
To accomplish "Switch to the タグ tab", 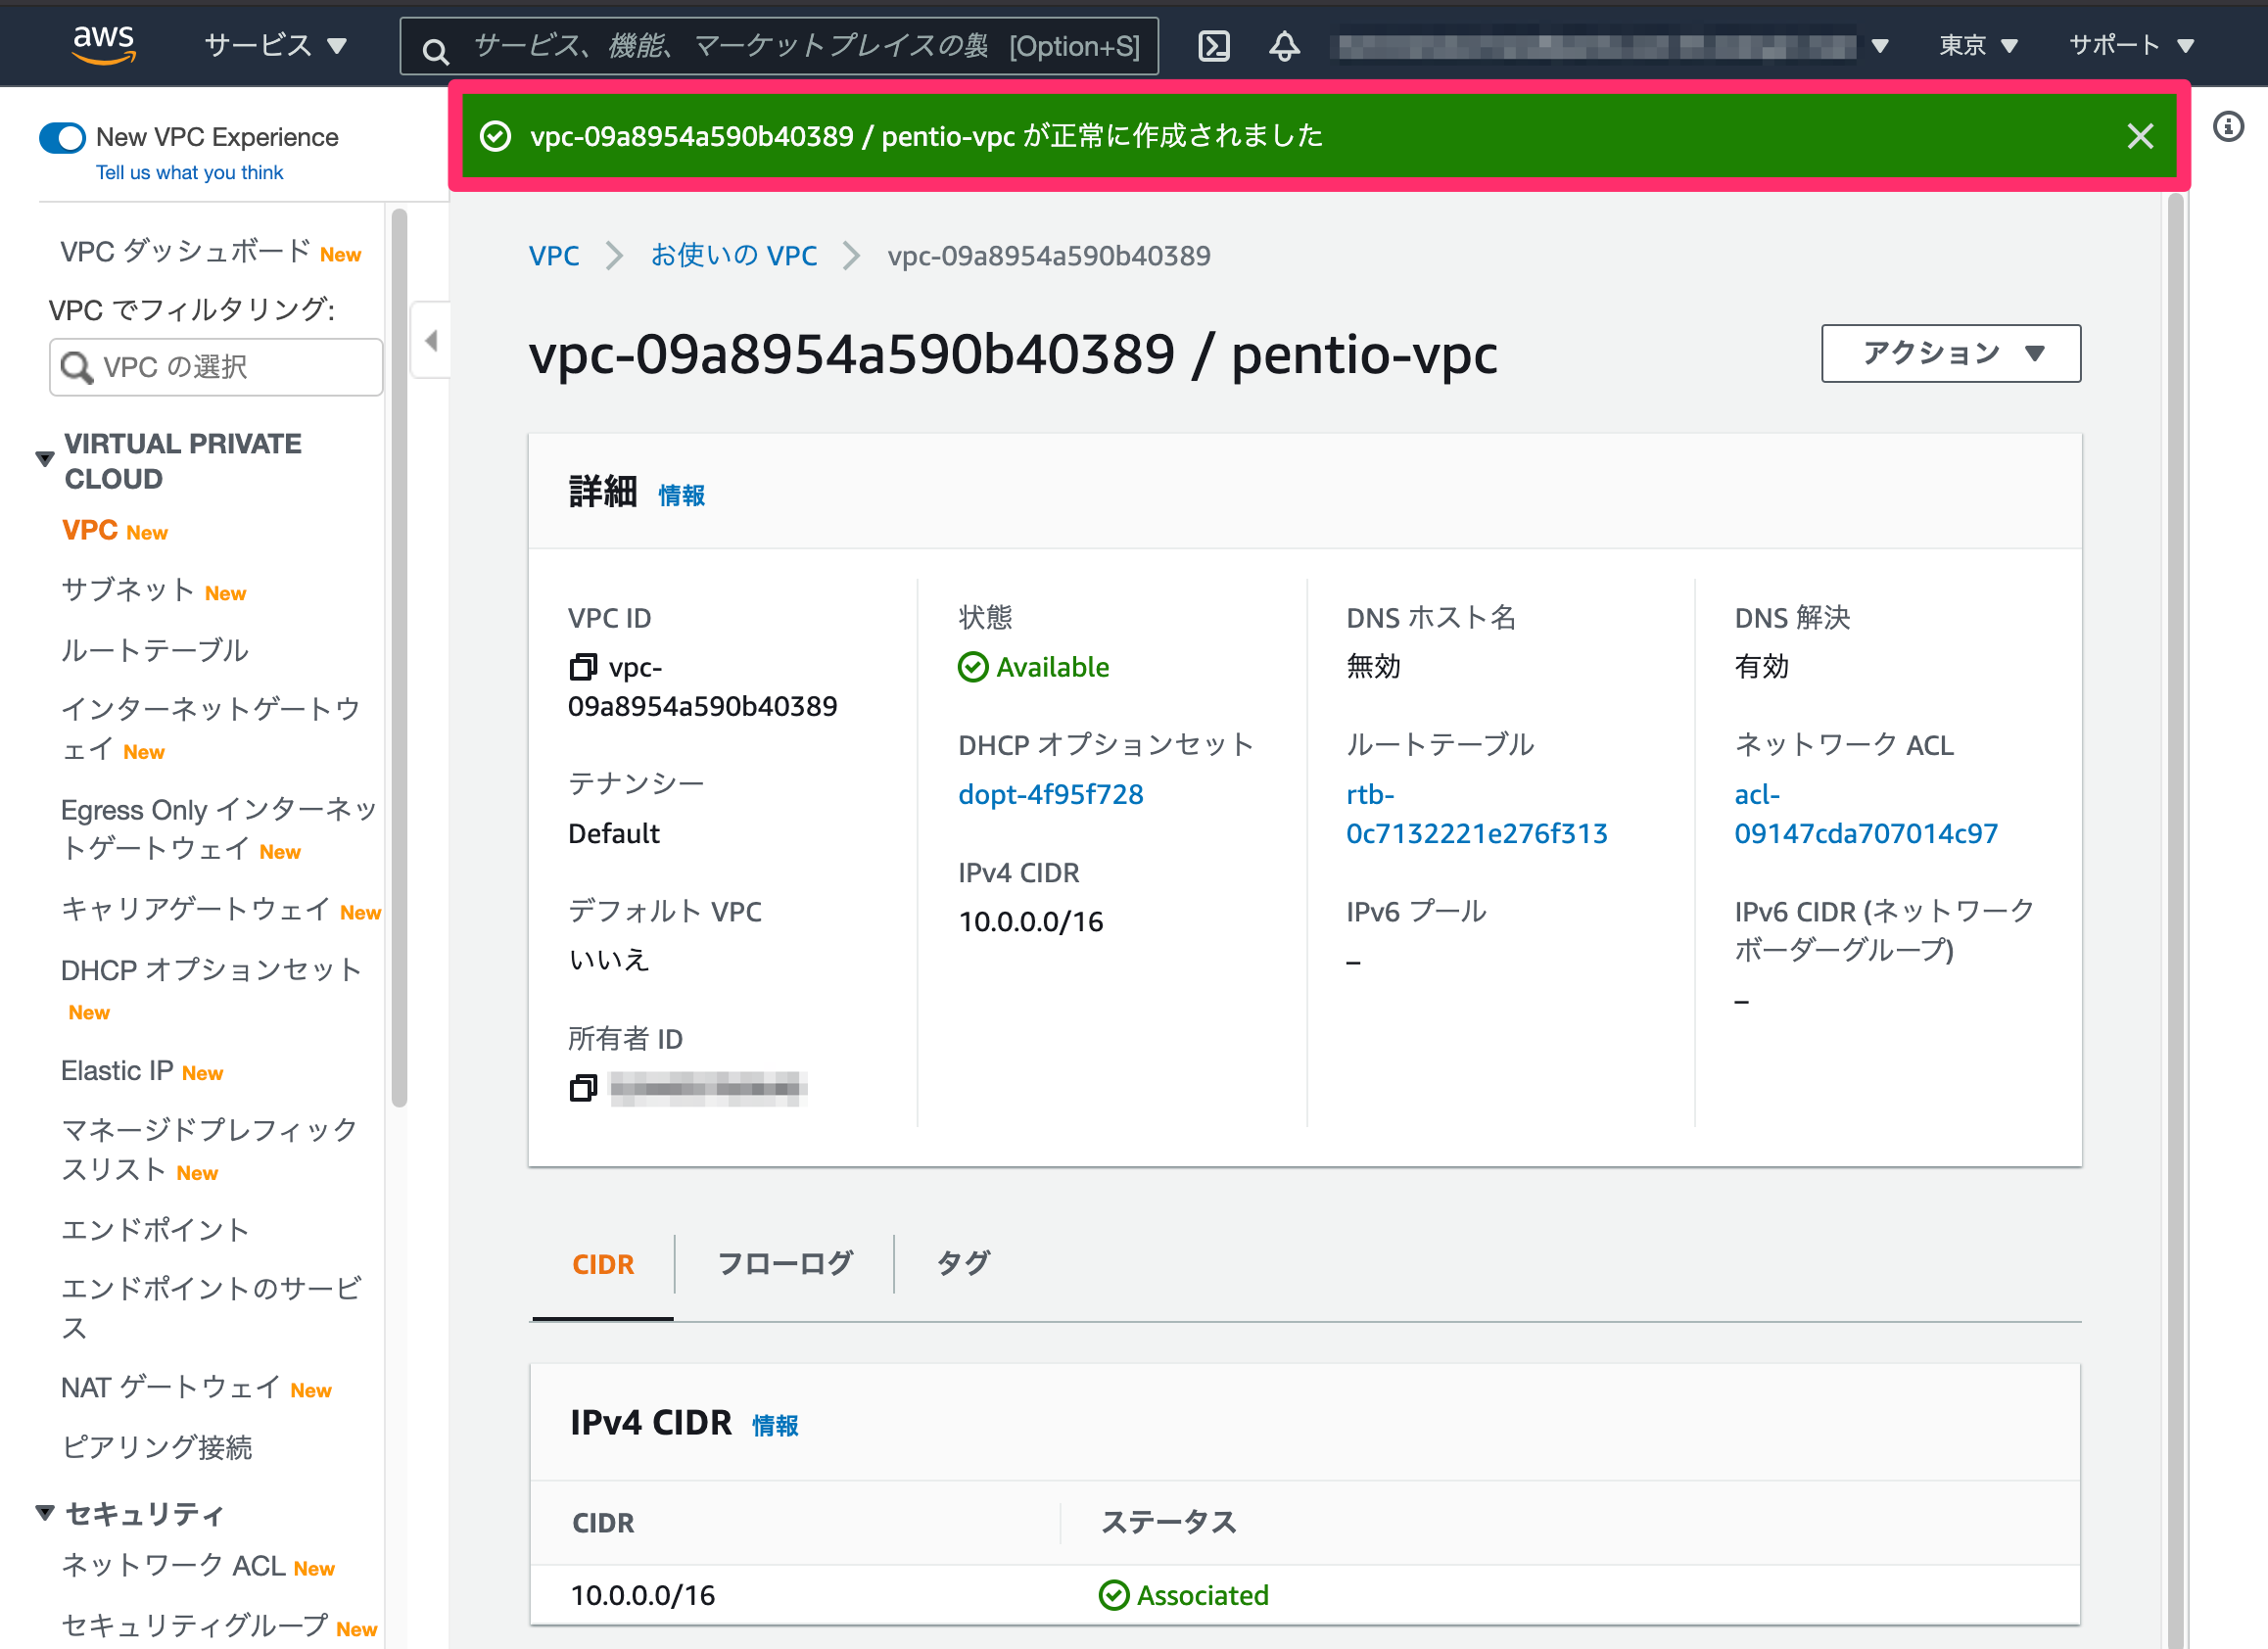I will click(963, 1264).
